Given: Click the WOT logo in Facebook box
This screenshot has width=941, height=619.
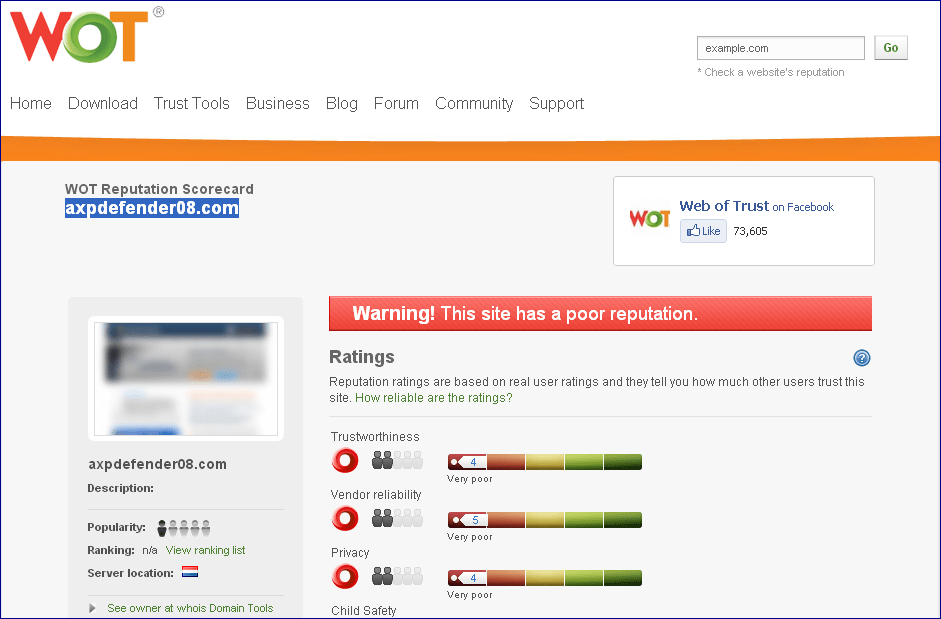Looking at the screenshot, I should pyautogui.click(x=649, y=219).
